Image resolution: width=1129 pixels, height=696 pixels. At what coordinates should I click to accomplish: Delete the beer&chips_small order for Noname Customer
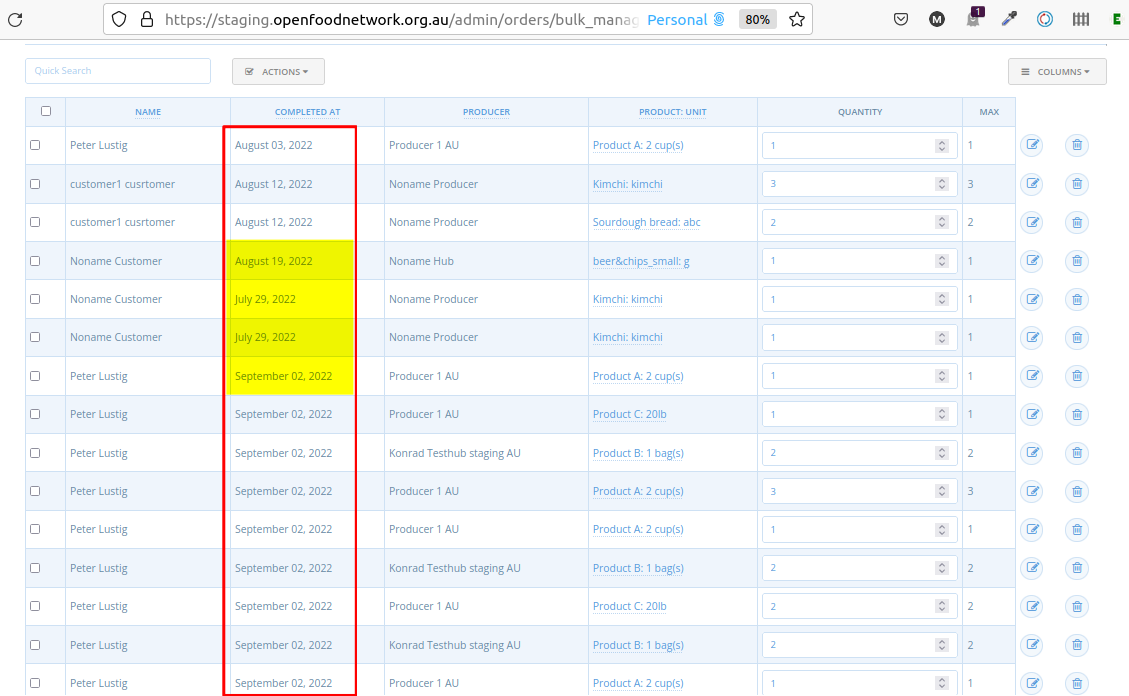coord(1077,261)
